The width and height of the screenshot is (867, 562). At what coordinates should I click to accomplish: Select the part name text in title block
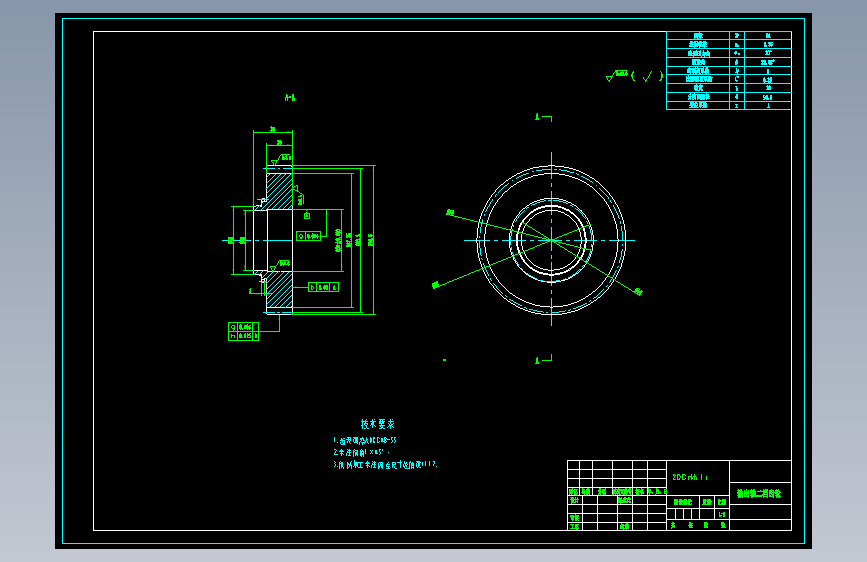click(759, 493)
